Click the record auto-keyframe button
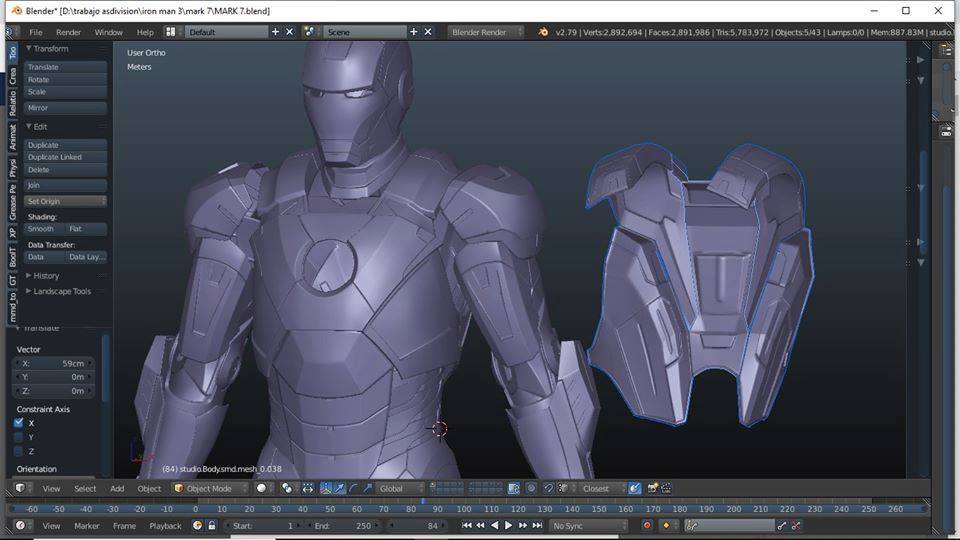The height and width of the screenshot is (540, 960). [647, 525]
